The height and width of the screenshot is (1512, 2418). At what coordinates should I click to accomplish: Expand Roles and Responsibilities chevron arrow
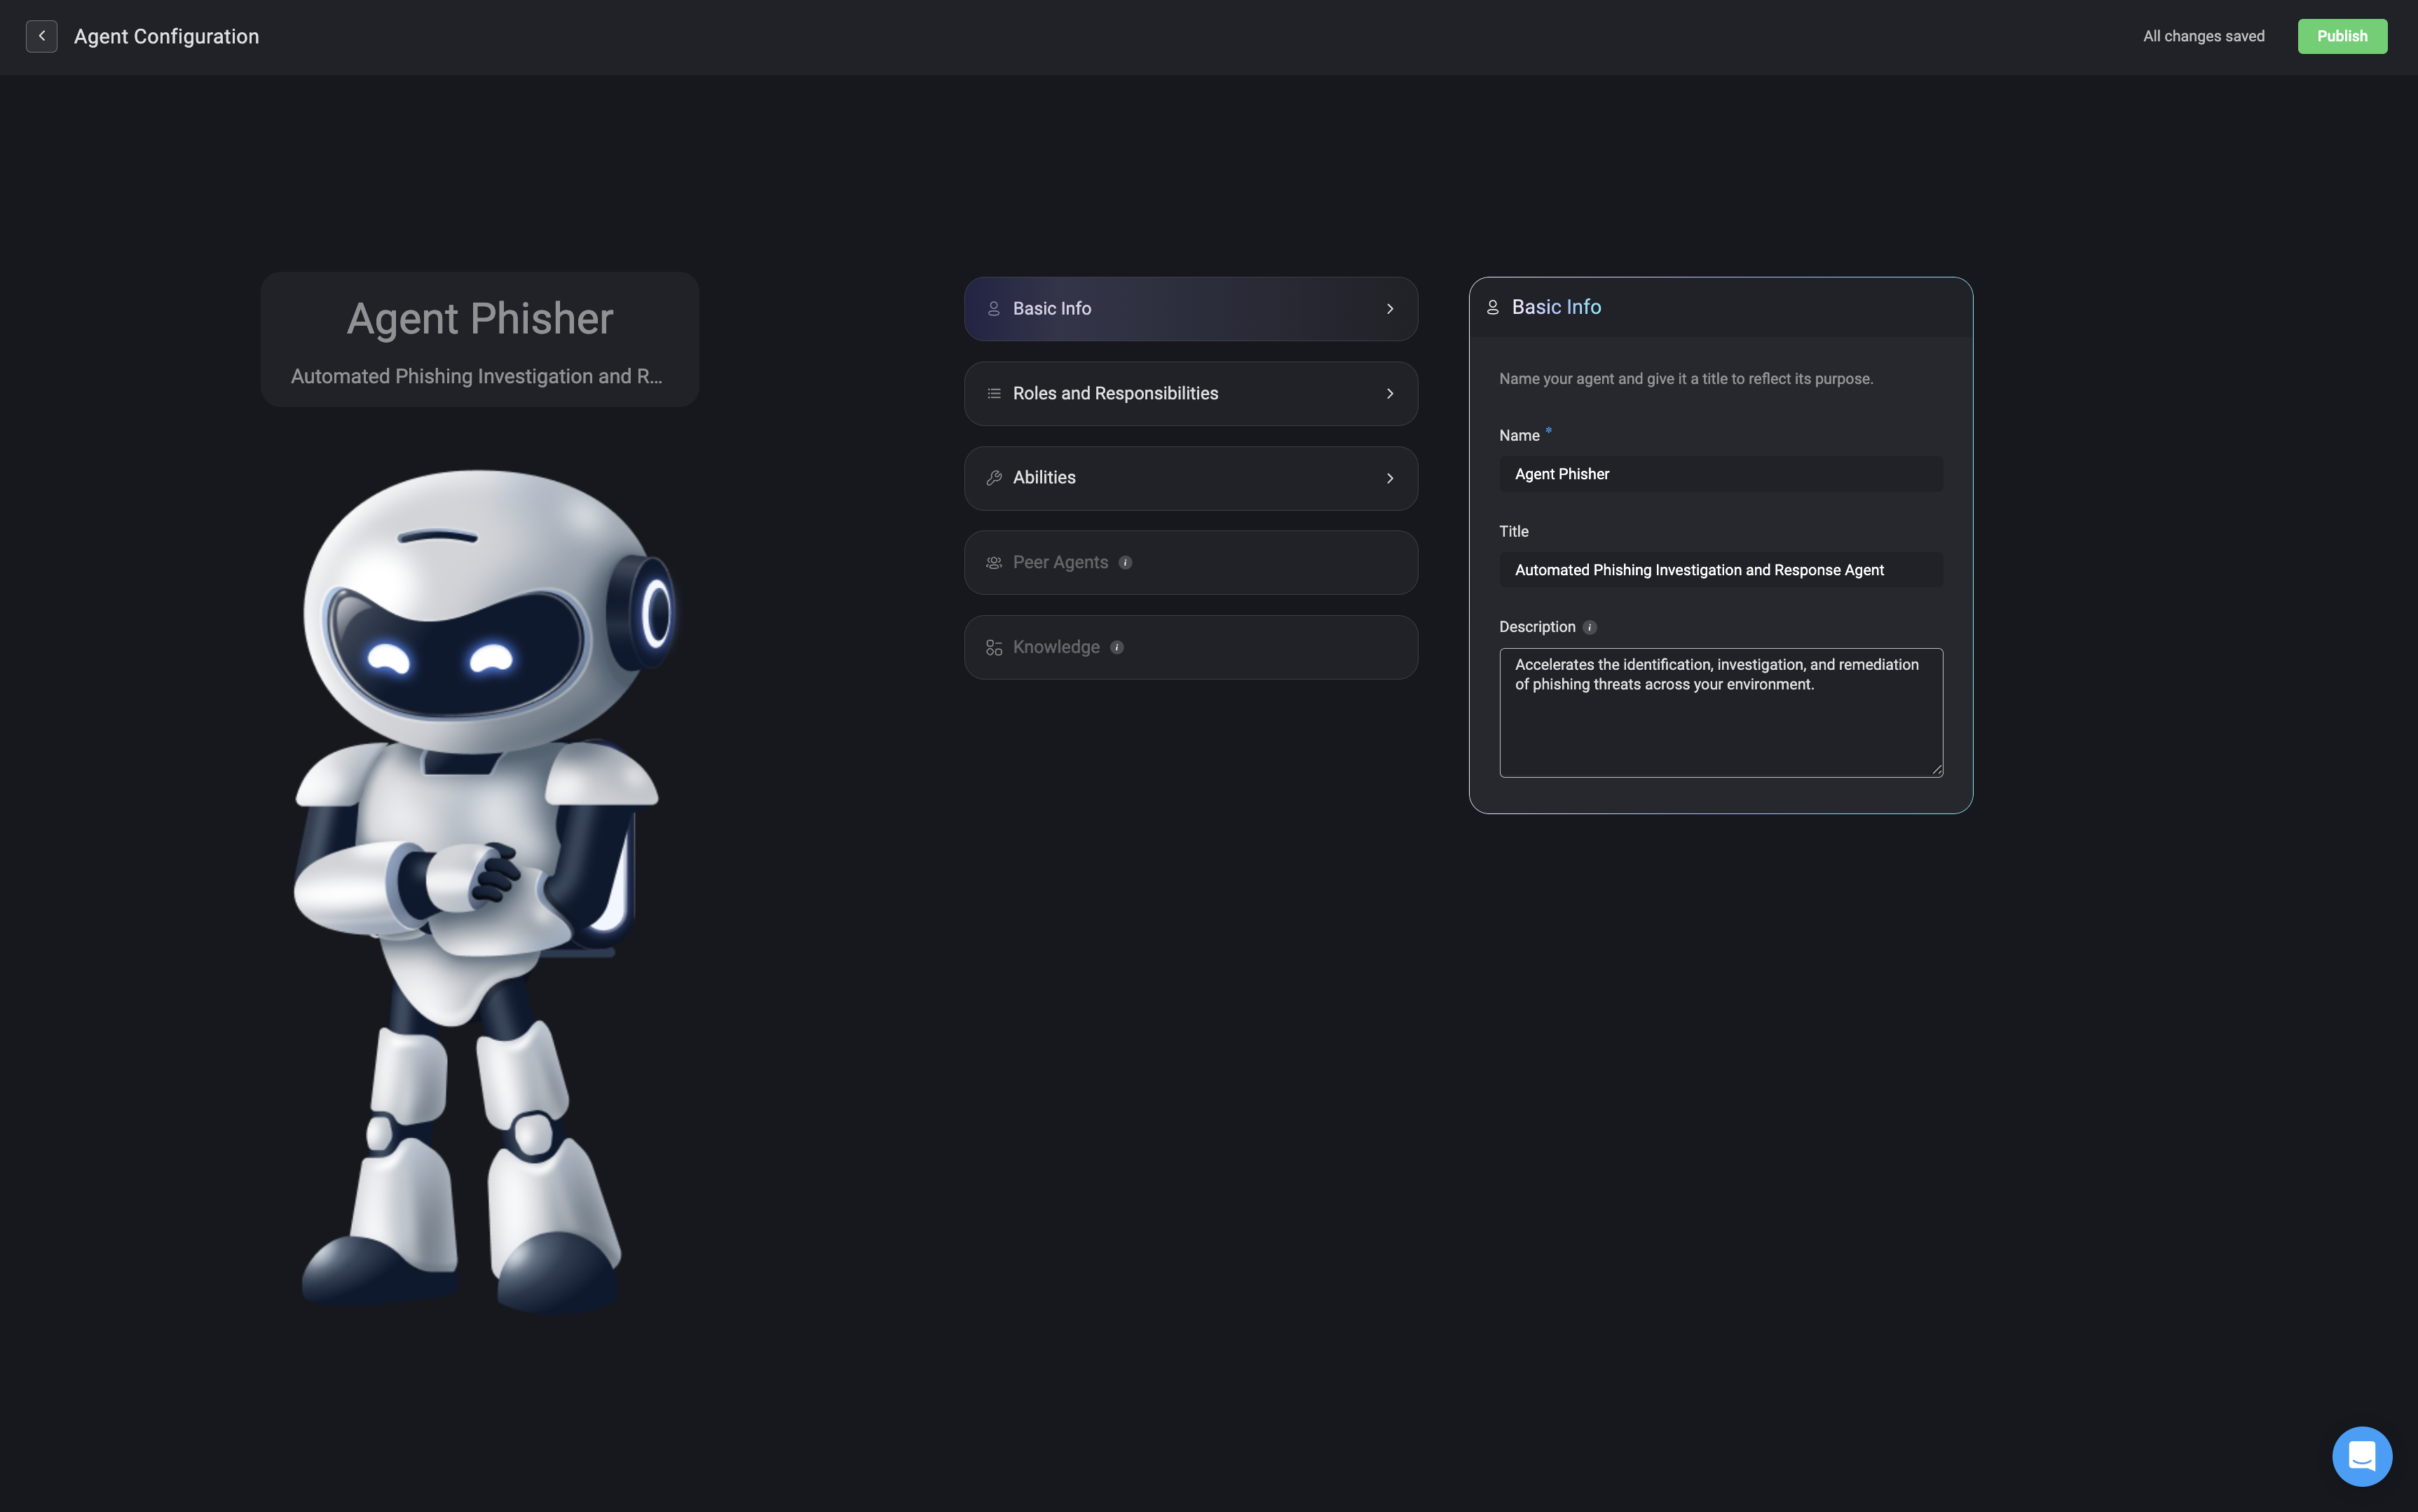pos(1389,394)
